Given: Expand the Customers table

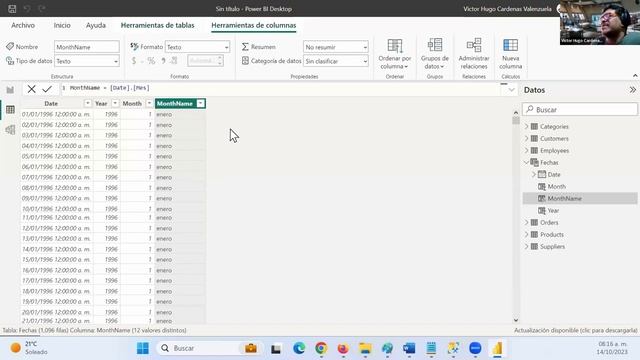Looking at the screenshot, I should [527, 138].
